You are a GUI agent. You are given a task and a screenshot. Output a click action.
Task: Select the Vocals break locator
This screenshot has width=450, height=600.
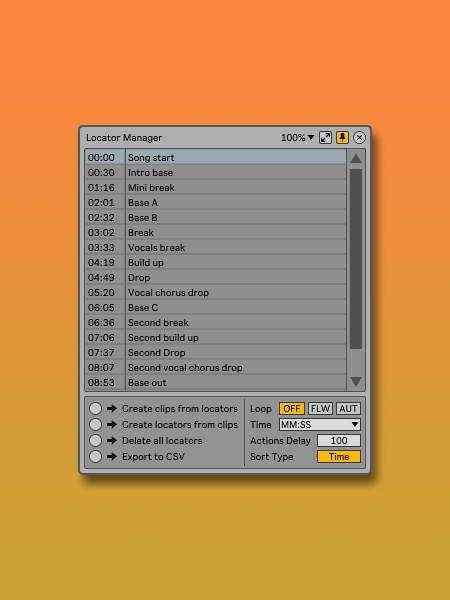236,248
